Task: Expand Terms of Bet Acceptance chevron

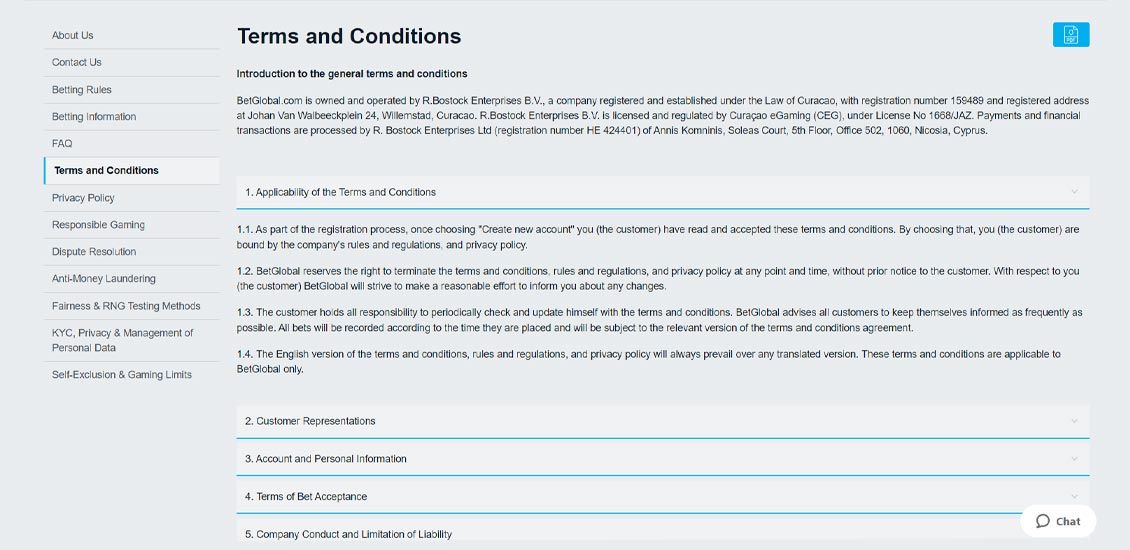Action: (1074, 497)
